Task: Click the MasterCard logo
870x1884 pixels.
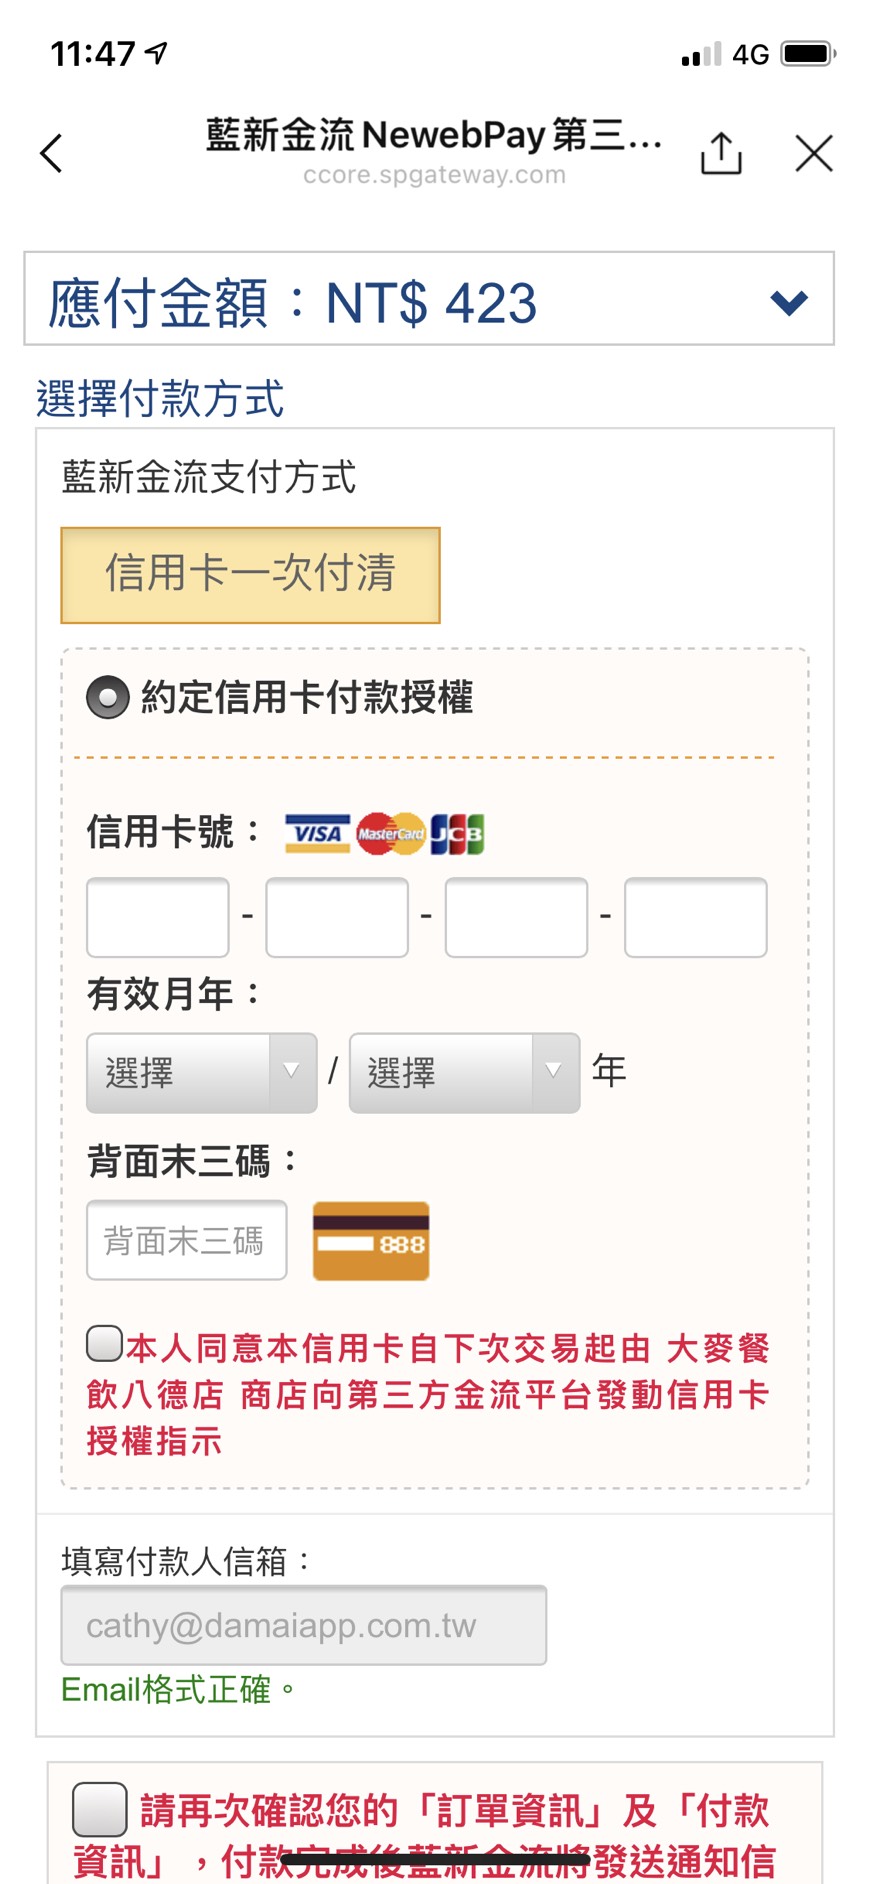Action: (391, 833)
